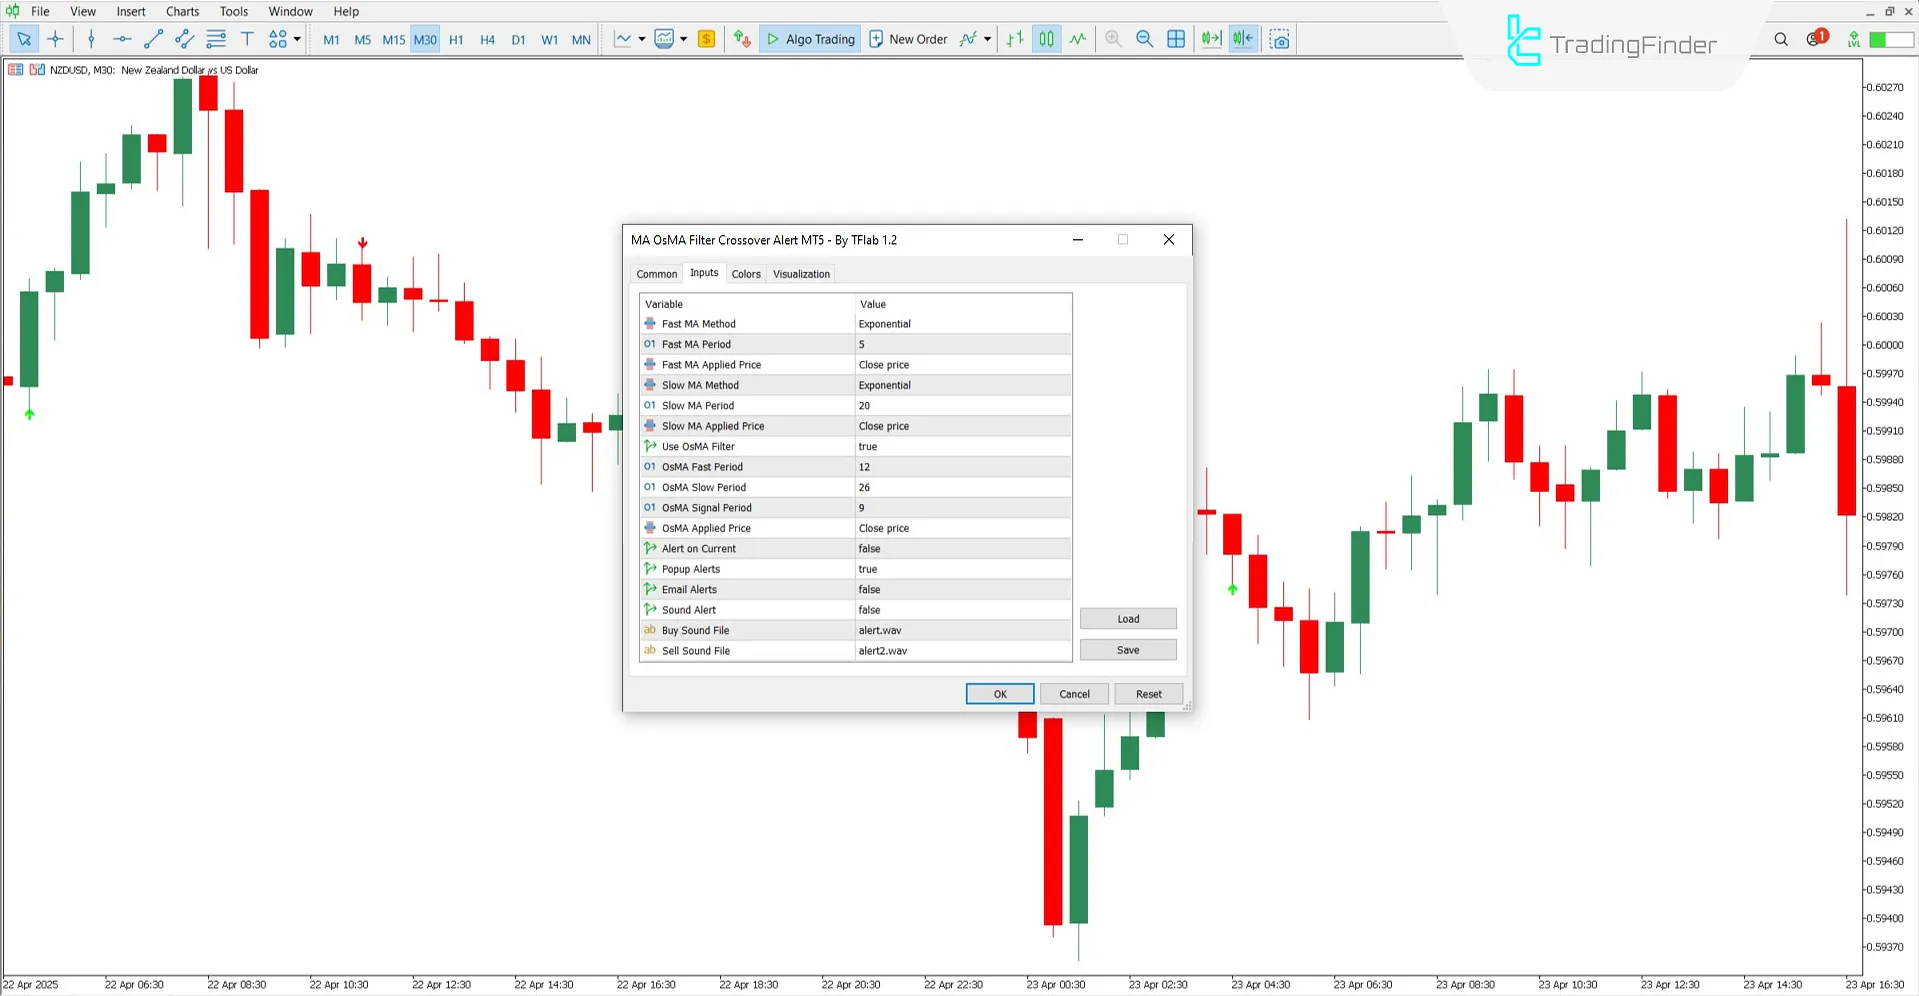Switch timeframe to H1
The width and height of the screenshot is (1919, 996).
tap(456, 39)
